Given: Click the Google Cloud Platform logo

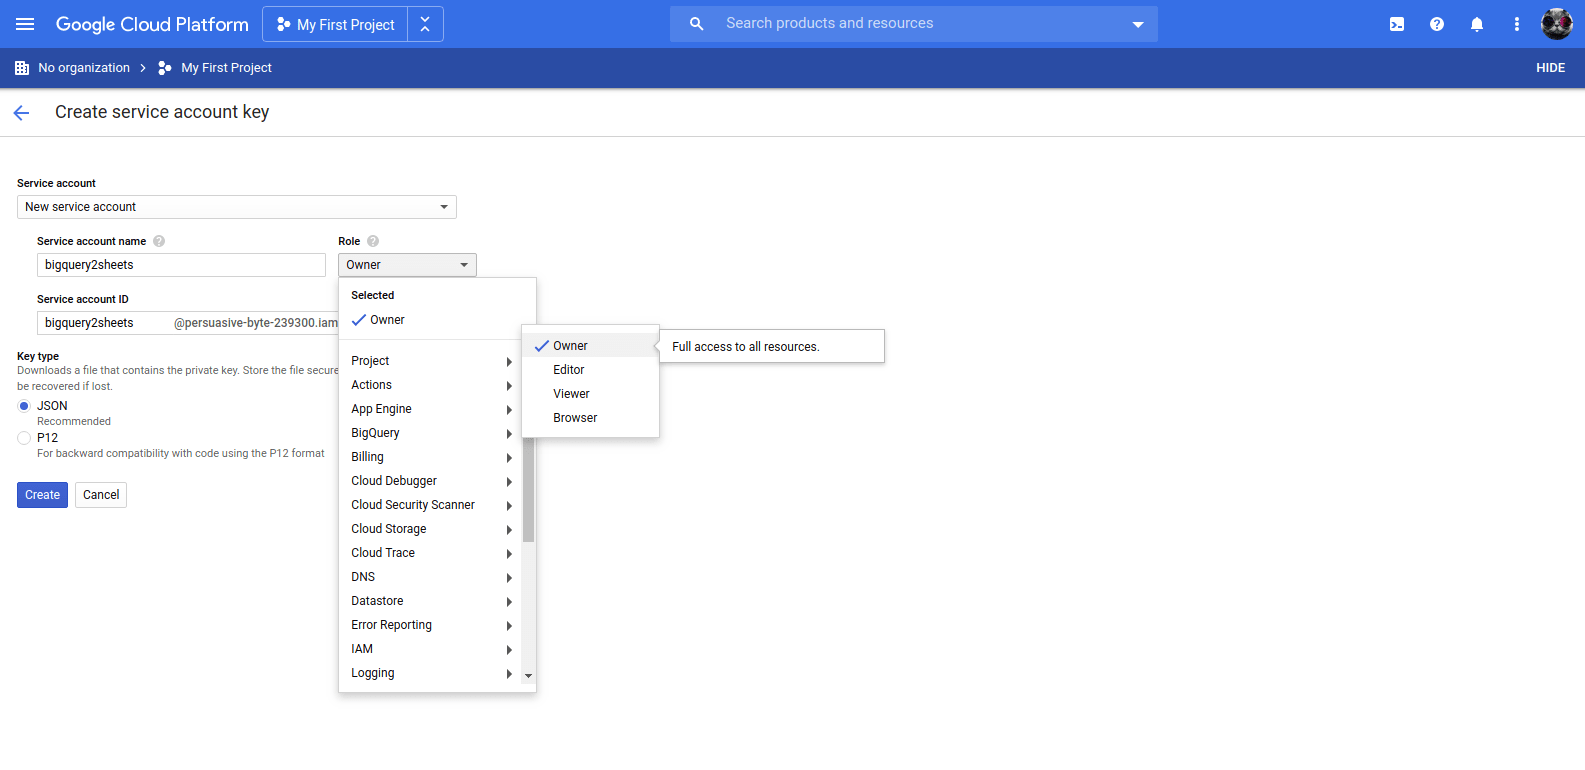Looking at the screenshot, I should (152, 24).
